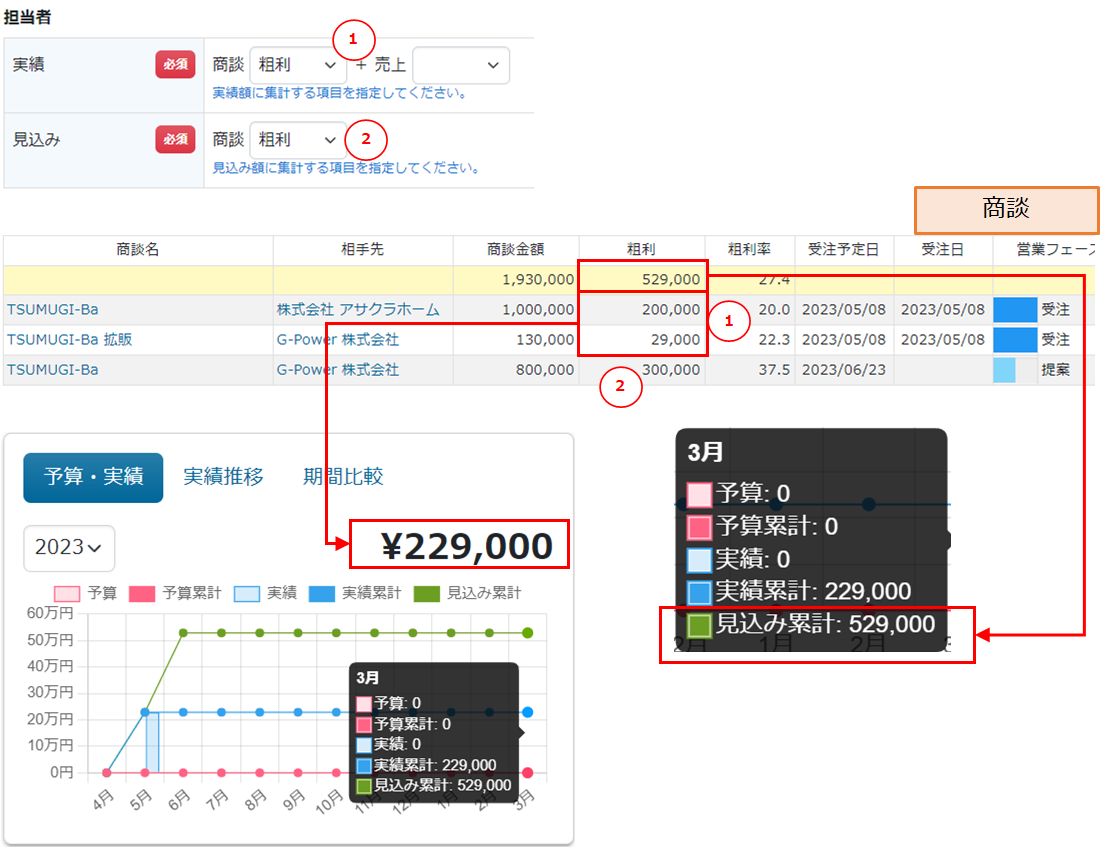This screenshot has height=847, width=1100.
Task: Open the TSUMUGI-Ba 拡販 deal link
Action: click(69, 340)
